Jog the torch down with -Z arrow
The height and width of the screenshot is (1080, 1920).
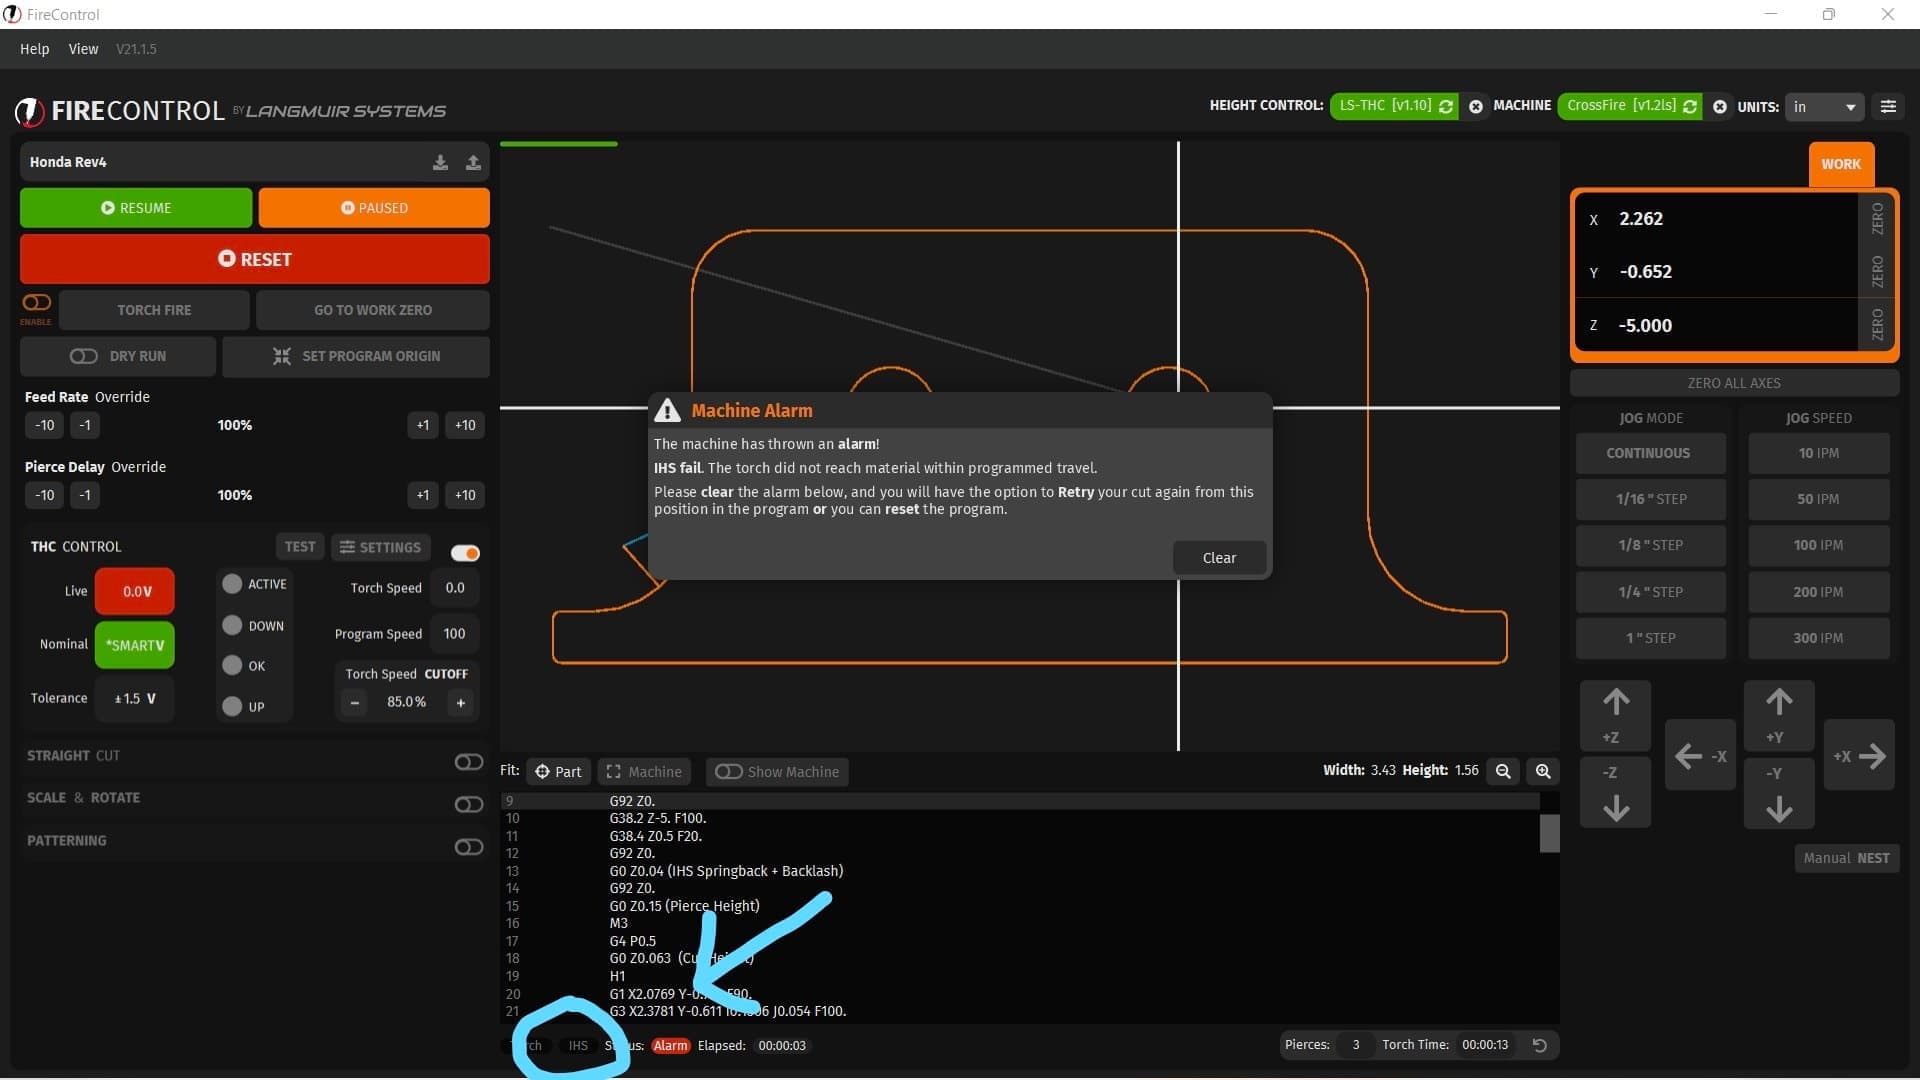(x=1615, y=792)
